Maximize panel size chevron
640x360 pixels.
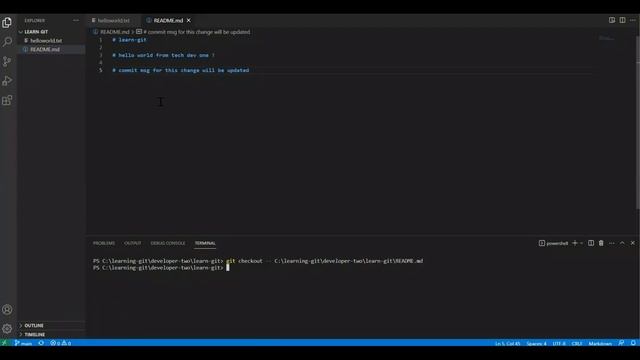622,243
